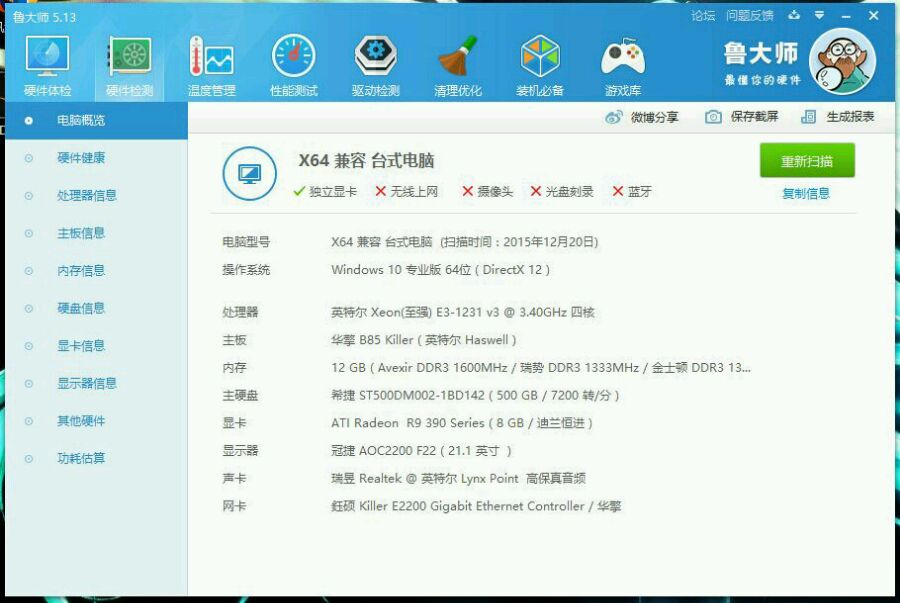
Task: Open the skin/theme icon in title bar
Action: (x=794, y=15)
